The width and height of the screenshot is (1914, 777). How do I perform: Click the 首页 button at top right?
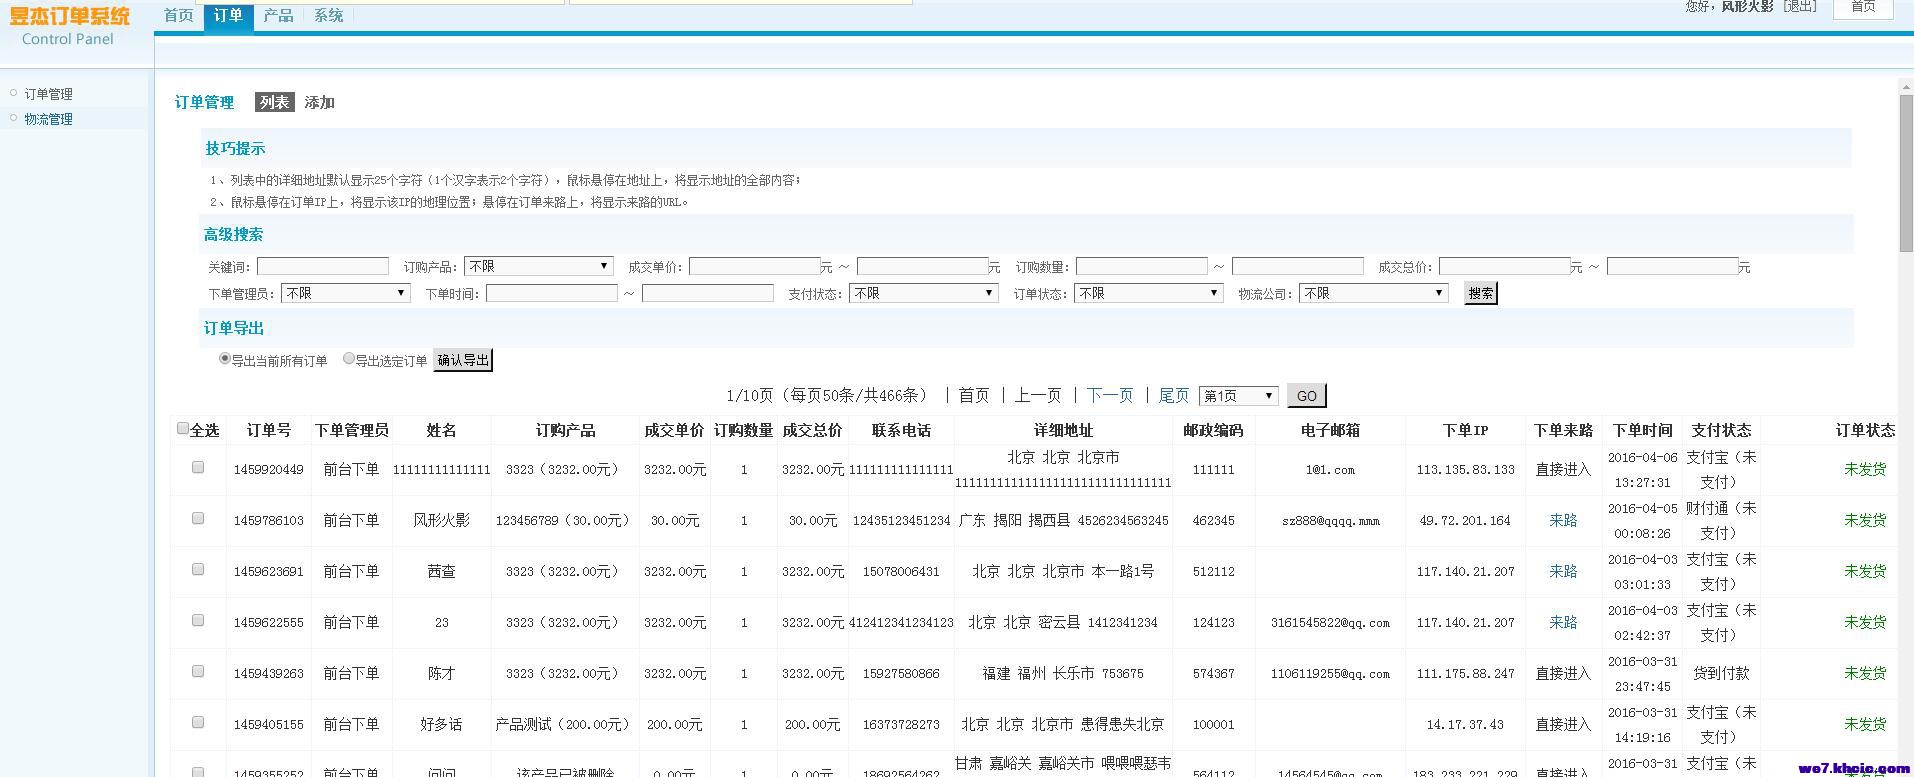(1863, 7)
